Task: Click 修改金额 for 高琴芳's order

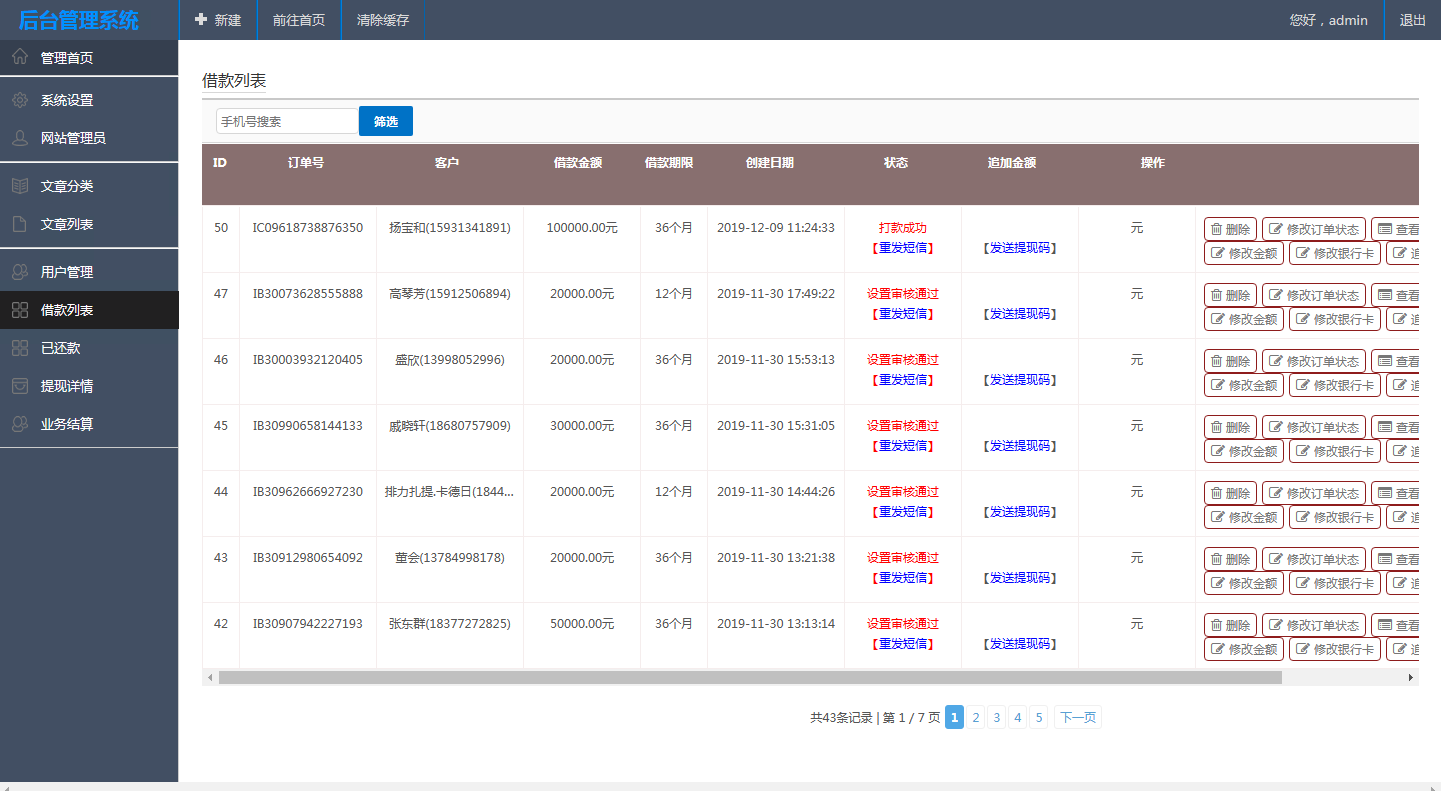Action: [x=1244, y=319]
